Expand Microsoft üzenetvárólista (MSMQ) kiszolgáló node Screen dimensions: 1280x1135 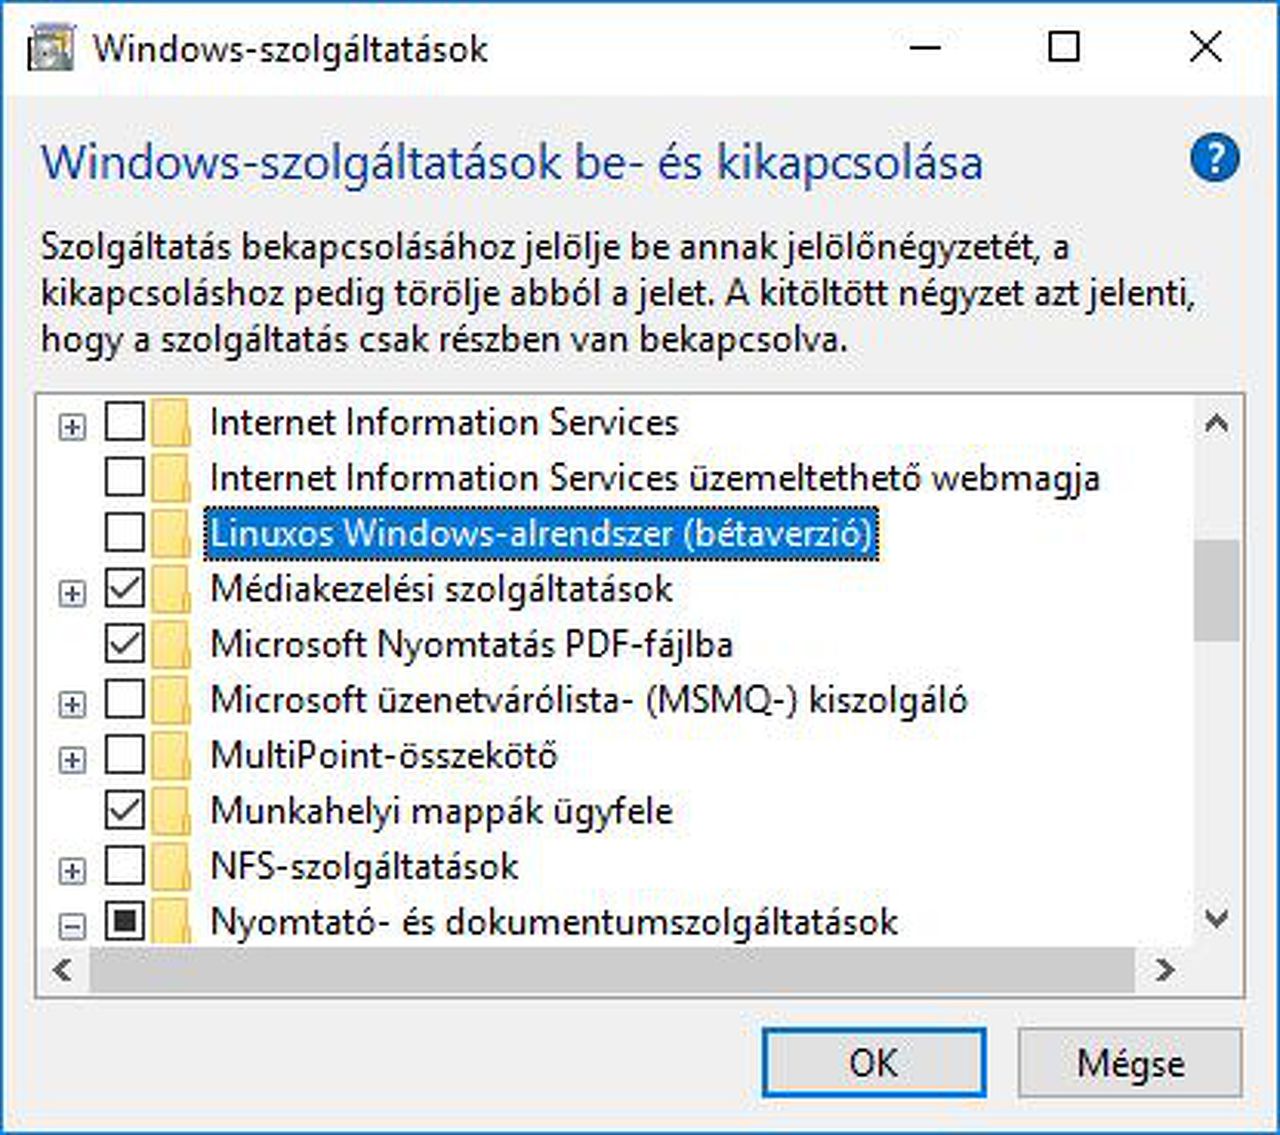(72, 704)
